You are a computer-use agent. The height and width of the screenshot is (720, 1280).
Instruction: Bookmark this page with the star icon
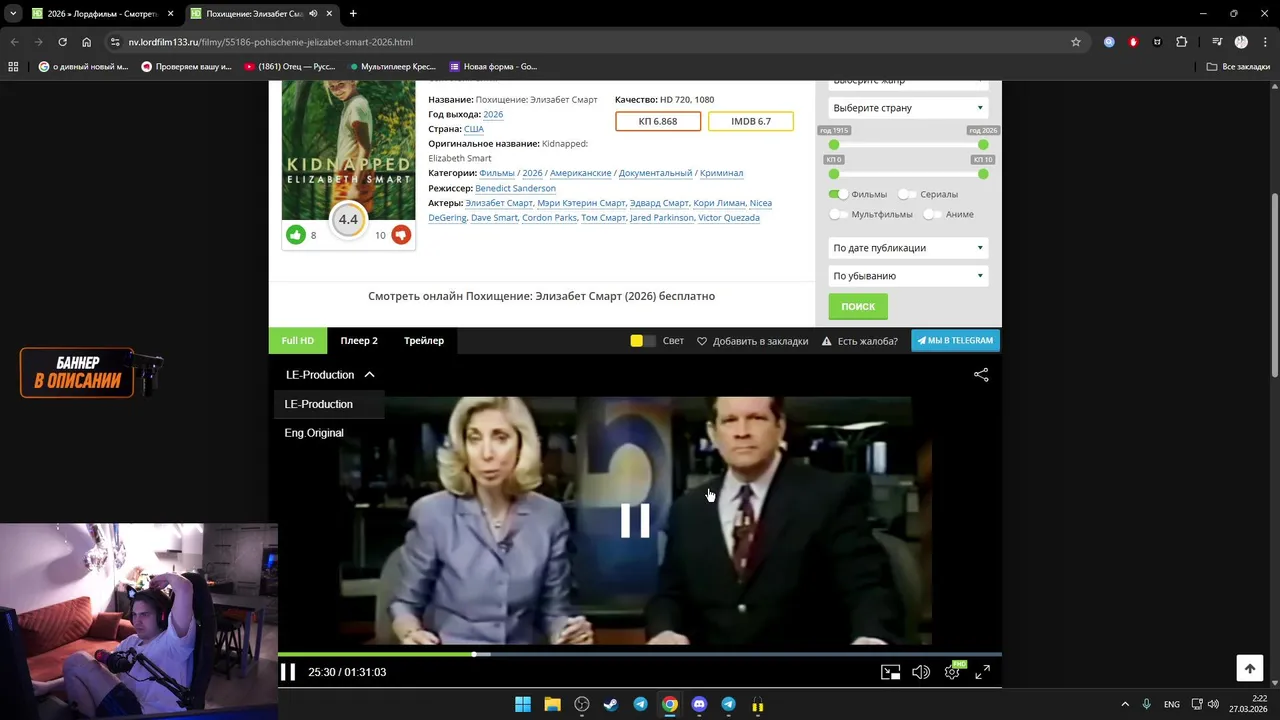point(1076,42)
